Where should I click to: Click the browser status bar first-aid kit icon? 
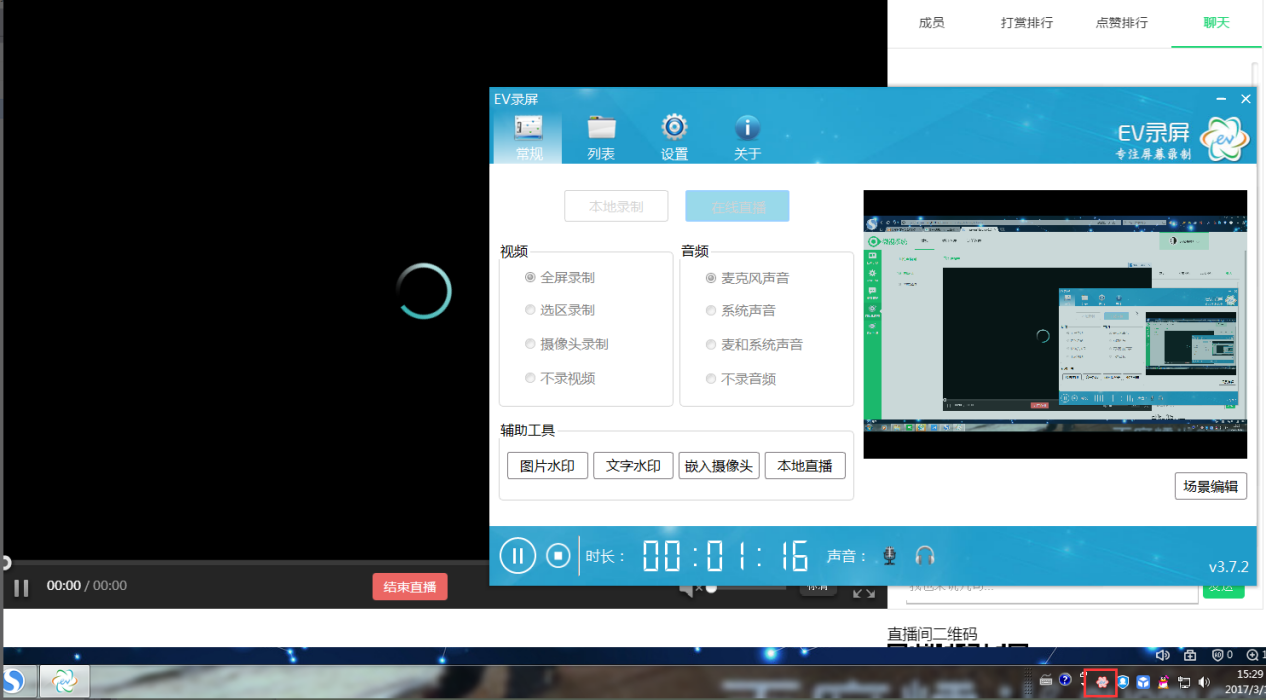pyautogui.click(x=1190, y=656)
